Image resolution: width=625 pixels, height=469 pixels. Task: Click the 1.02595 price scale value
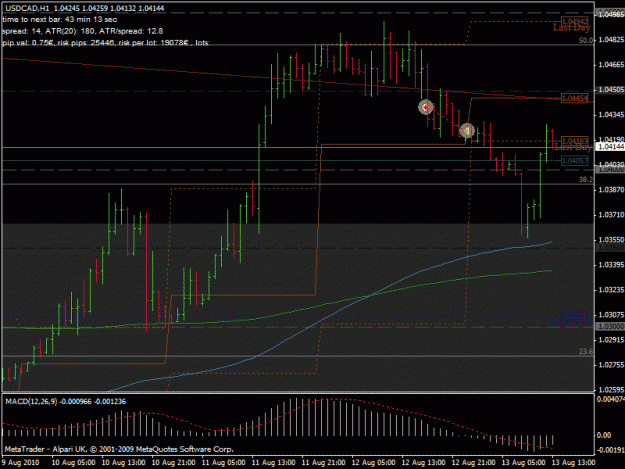click(611, 390)
